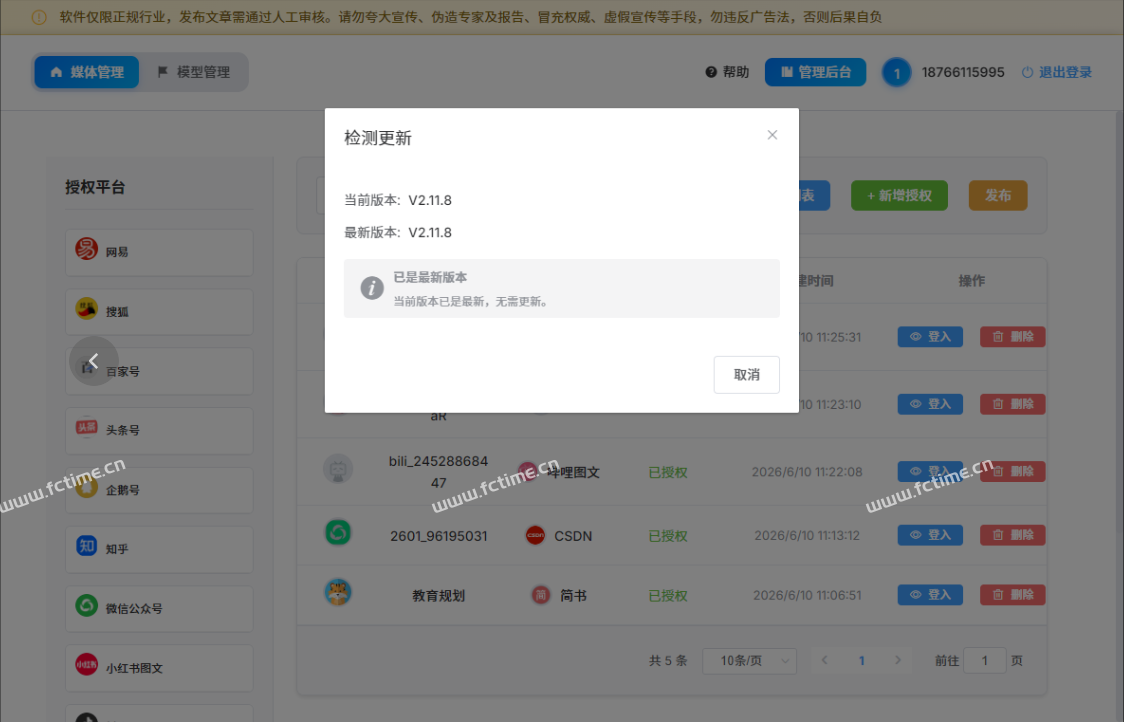This screenshot has height=722, width=1124.
Task: Click 登入 in the 11:25:31 row
Action: [930, 337]
